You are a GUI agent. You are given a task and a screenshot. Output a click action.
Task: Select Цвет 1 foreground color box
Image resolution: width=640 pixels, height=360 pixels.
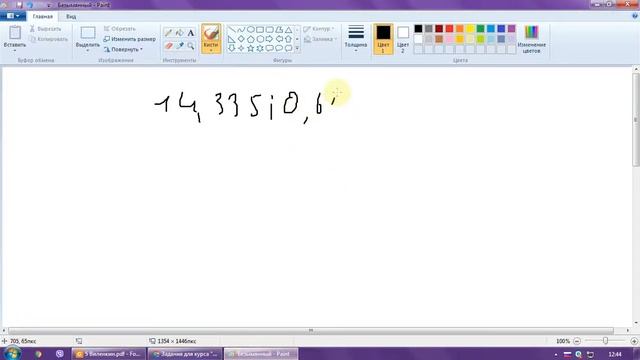(x=383, y=39)
